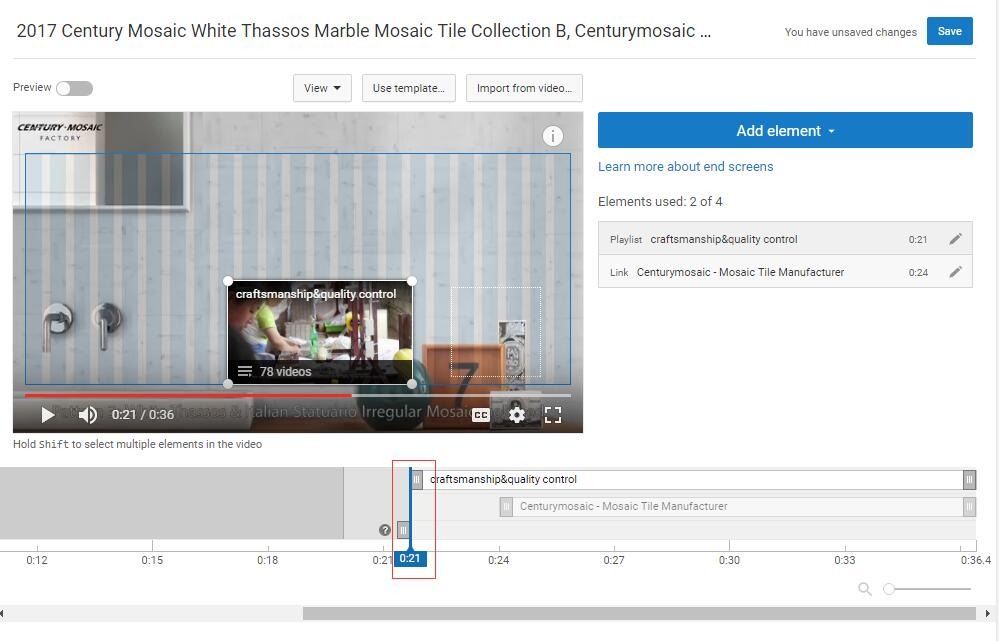
Task: Click the red video progress bar
Action: pos(188,395)
